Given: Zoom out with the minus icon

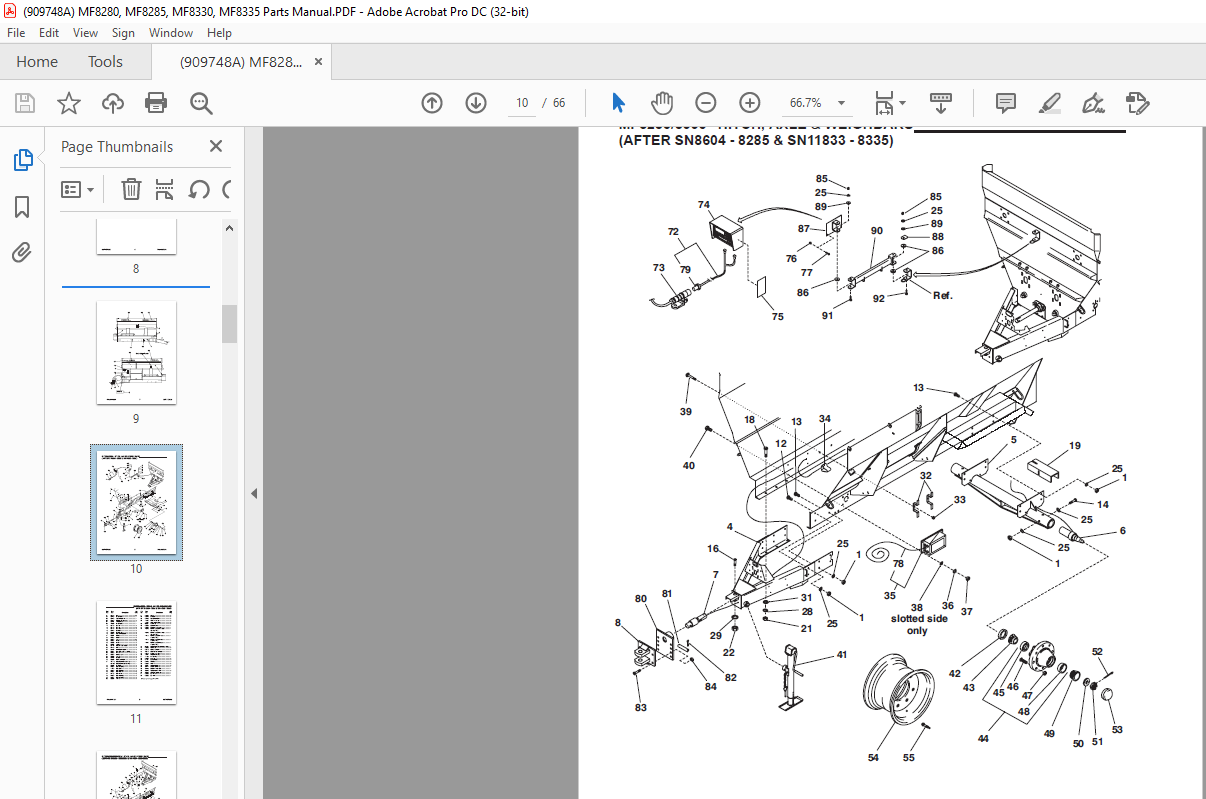Looking at the screenshot, I should click(706, 103).
